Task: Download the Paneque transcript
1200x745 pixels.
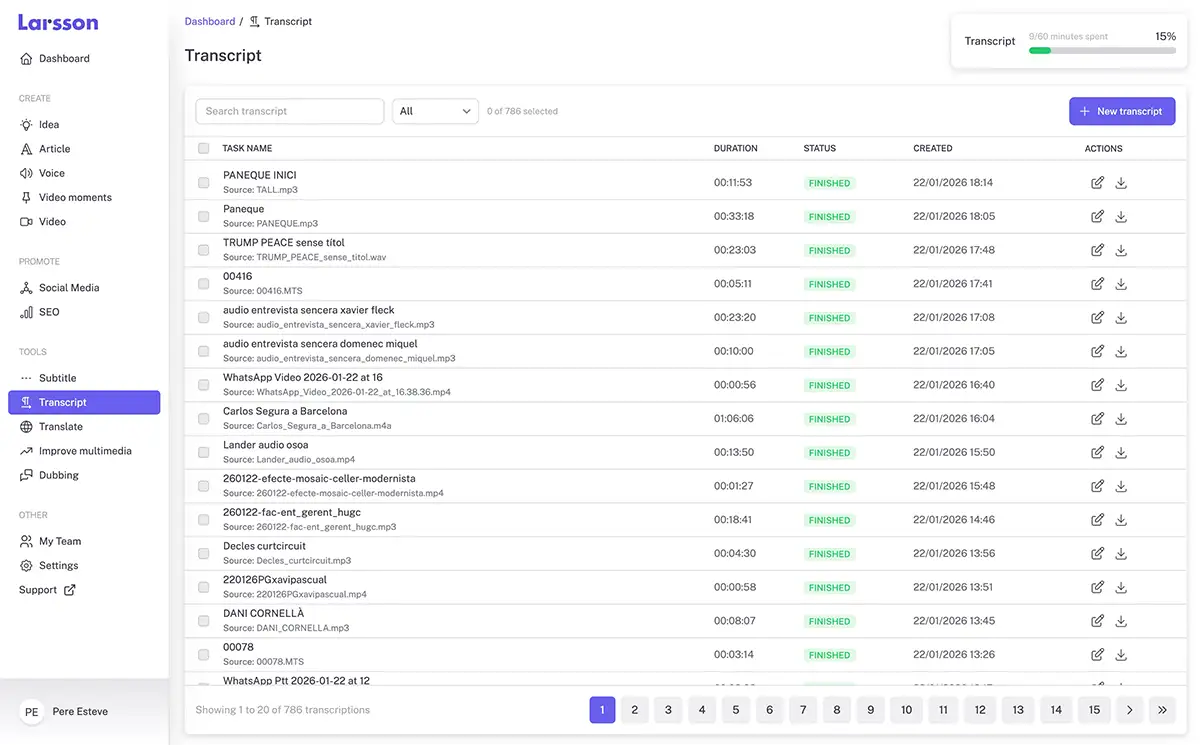Action: tap(1121, 217)
